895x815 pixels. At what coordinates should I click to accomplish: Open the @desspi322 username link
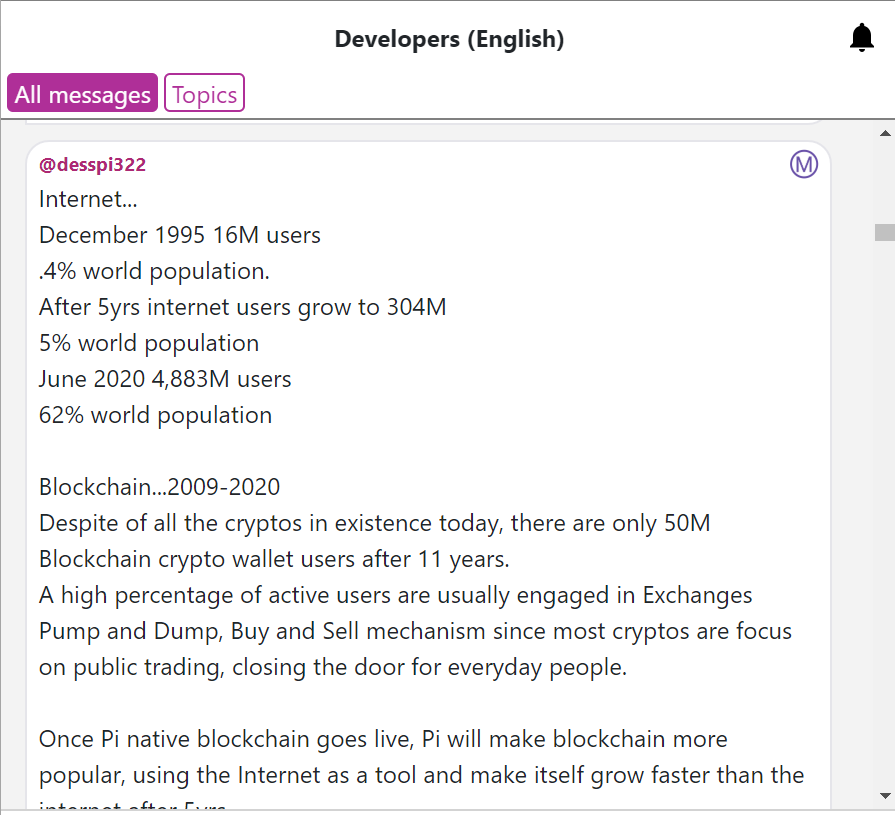point(92,165)
